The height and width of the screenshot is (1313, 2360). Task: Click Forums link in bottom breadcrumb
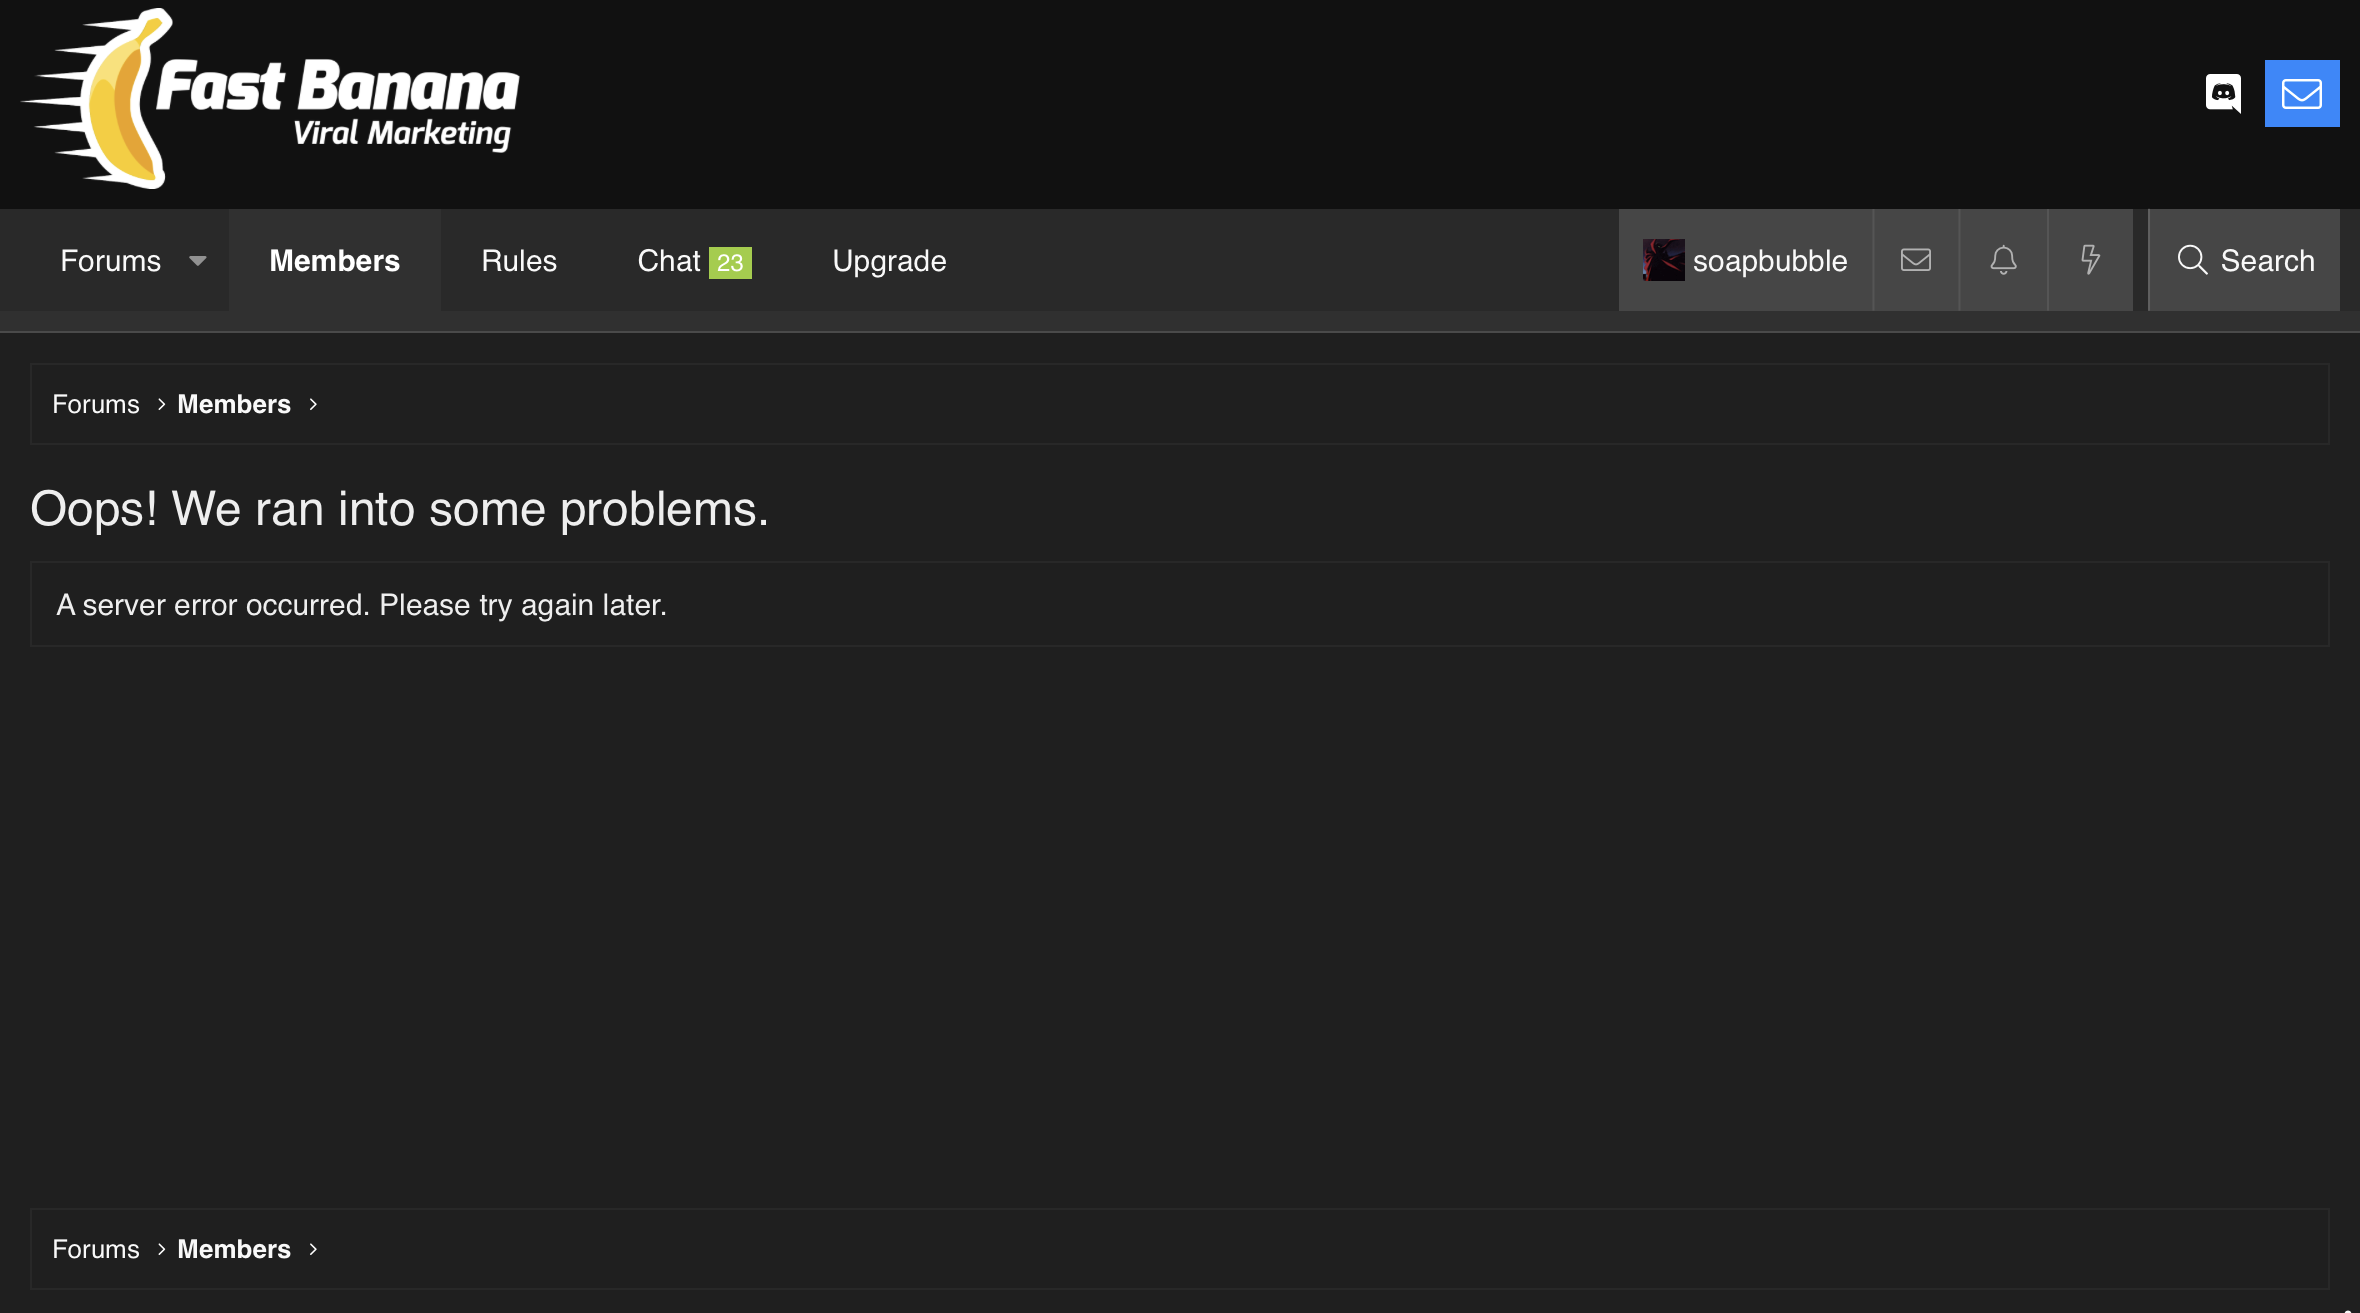coord(95,1249)
